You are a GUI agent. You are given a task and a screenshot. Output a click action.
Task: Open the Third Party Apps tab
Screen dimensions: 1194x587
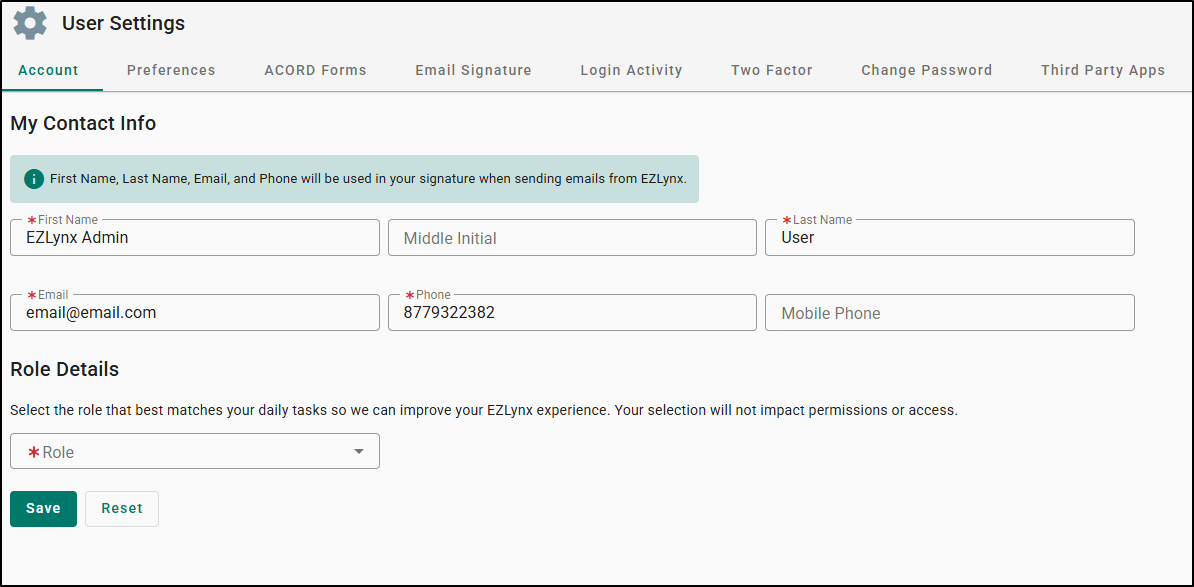(x=1103, y=70)
